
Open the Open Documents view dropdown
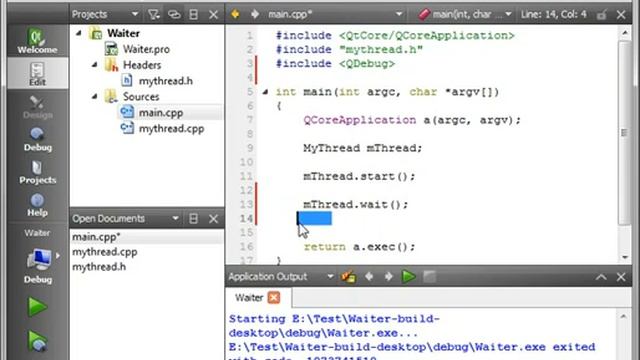[175, 219]
